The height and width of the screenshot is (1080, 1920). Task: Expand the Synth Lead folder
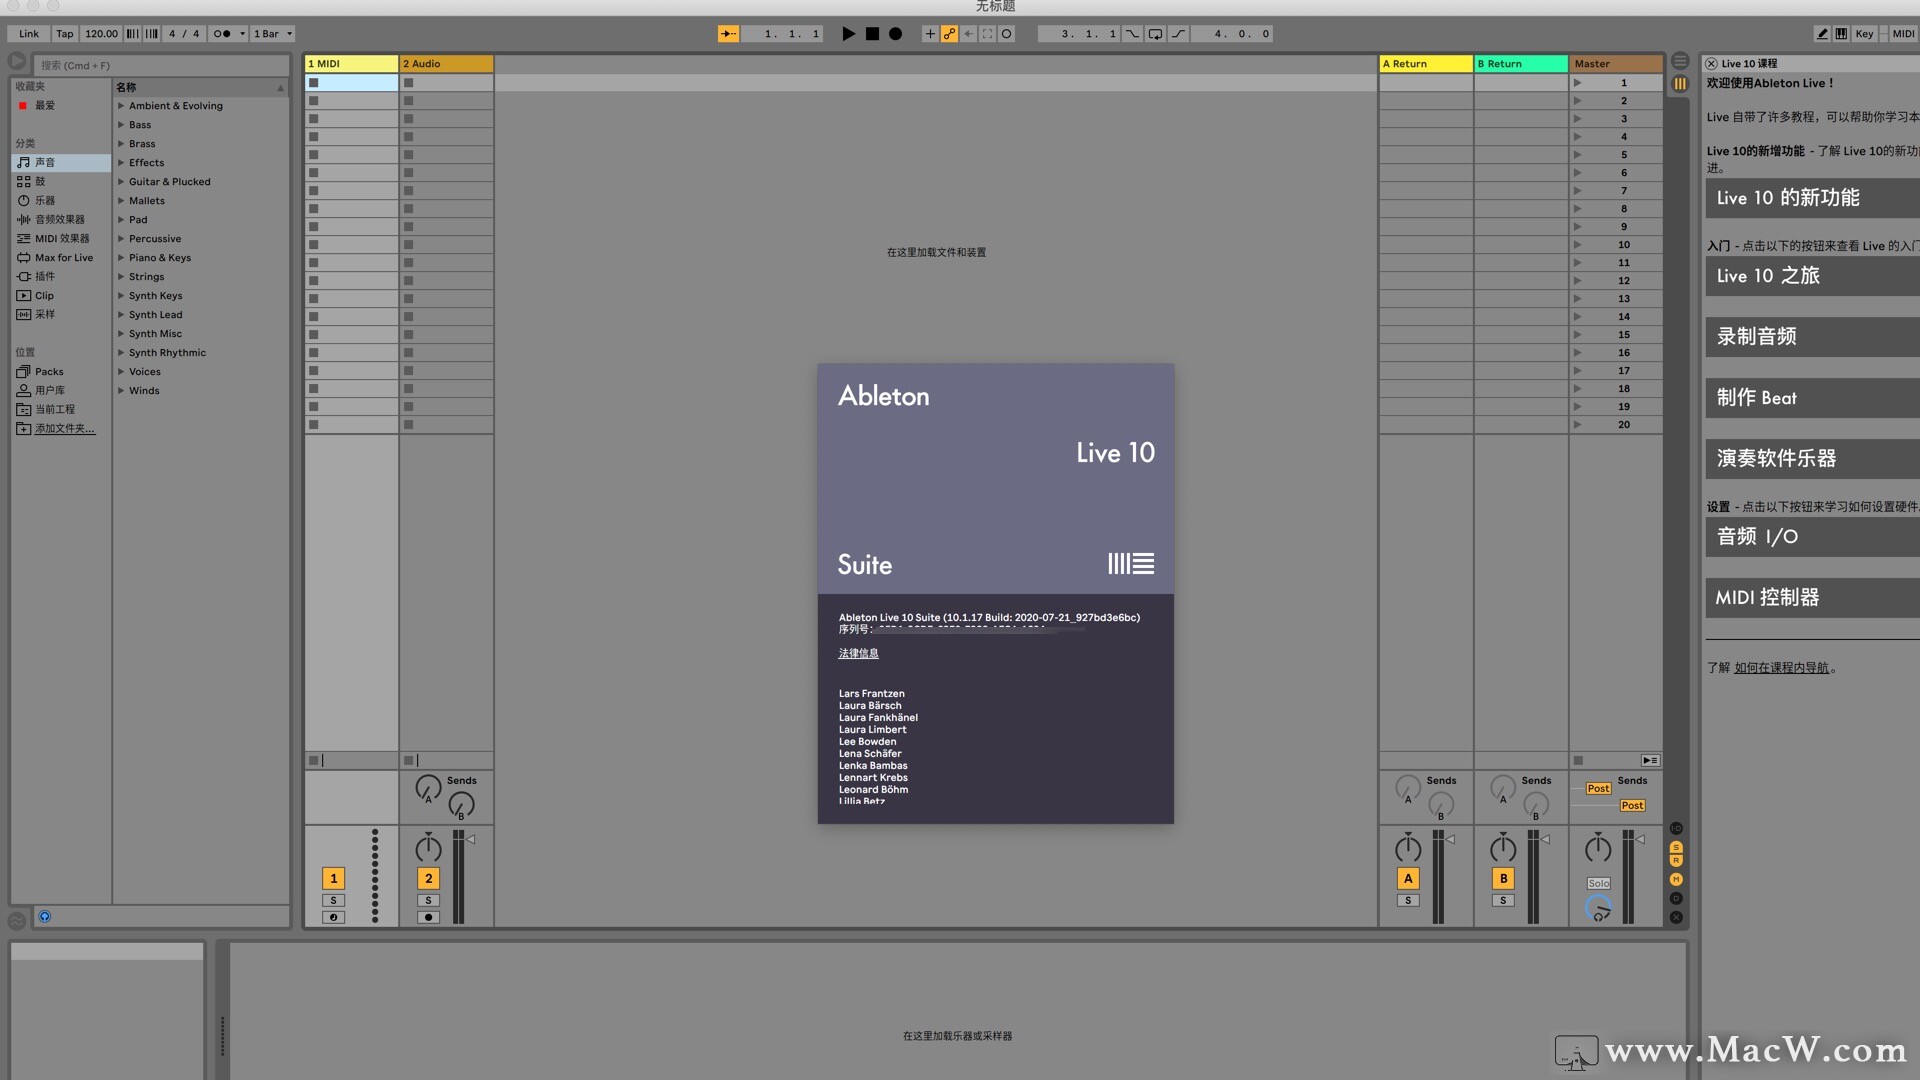coord(121,314)
